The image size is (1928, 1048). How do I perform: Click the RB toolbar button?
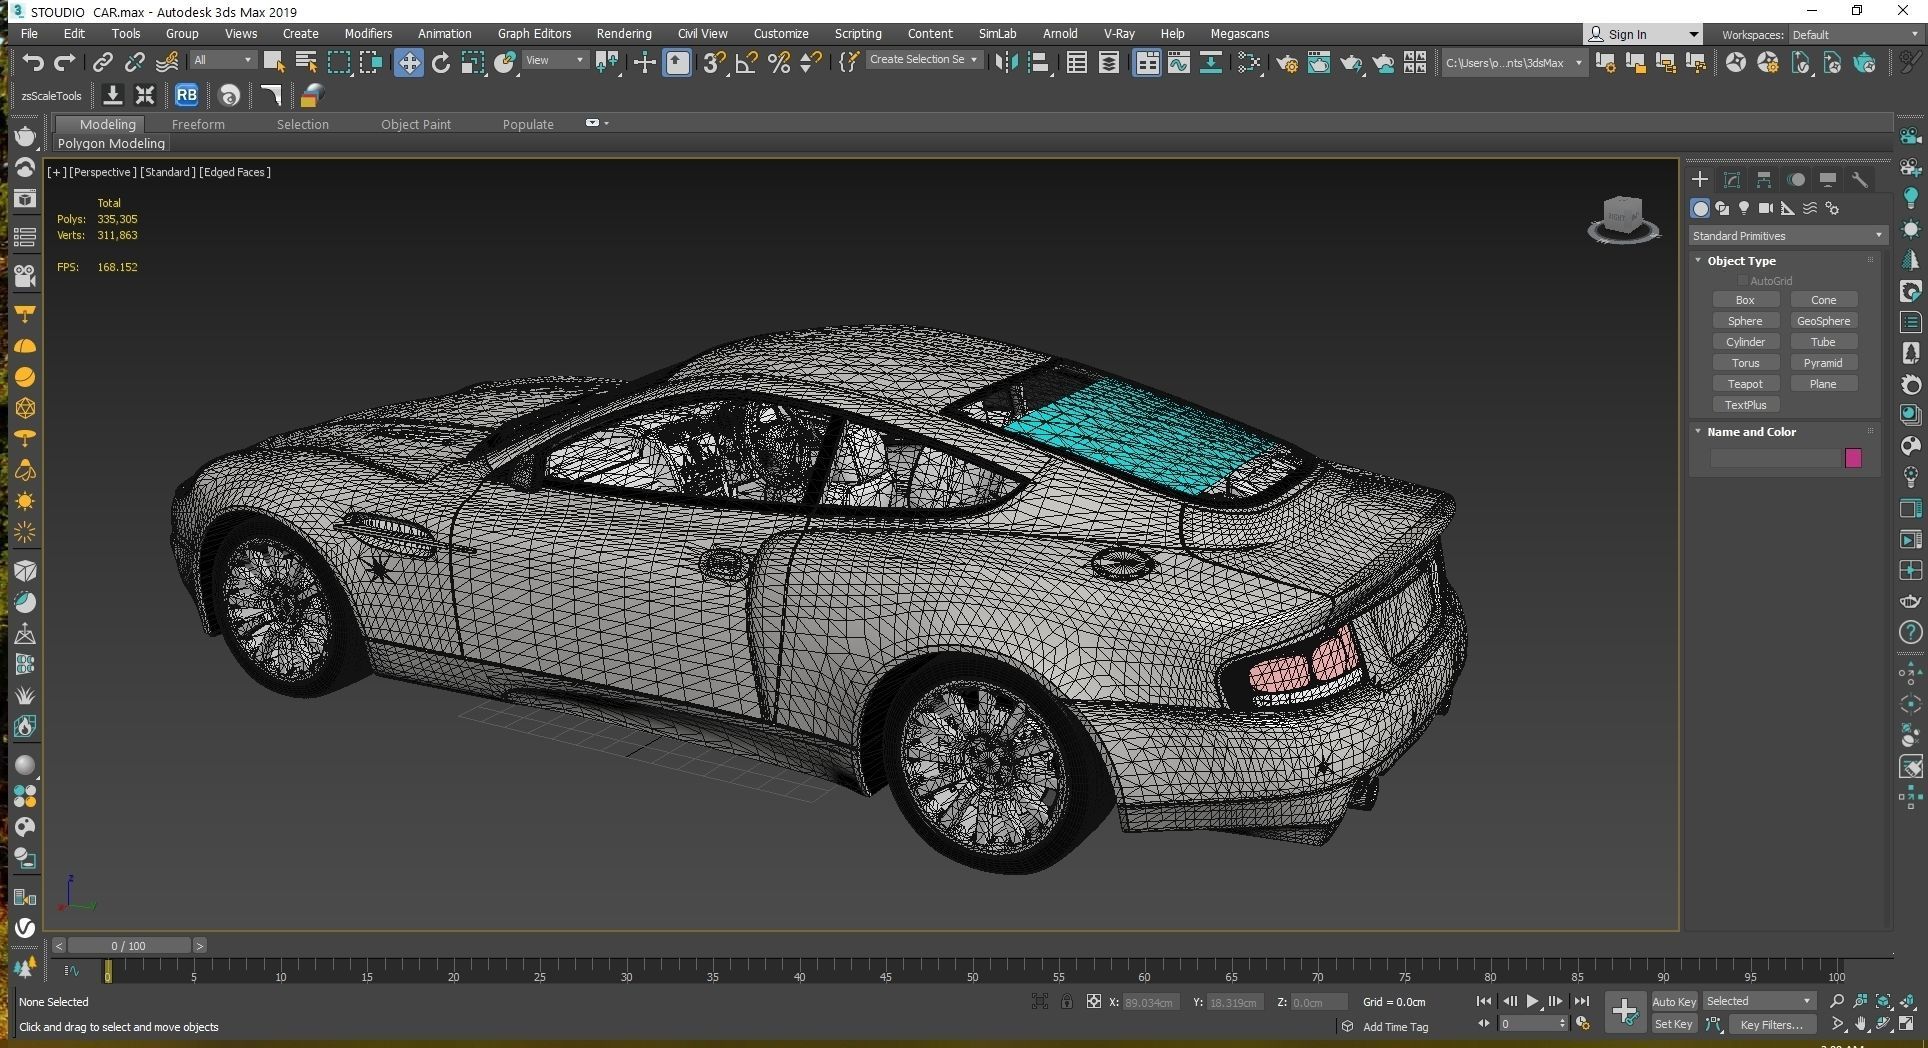[186, 96]
